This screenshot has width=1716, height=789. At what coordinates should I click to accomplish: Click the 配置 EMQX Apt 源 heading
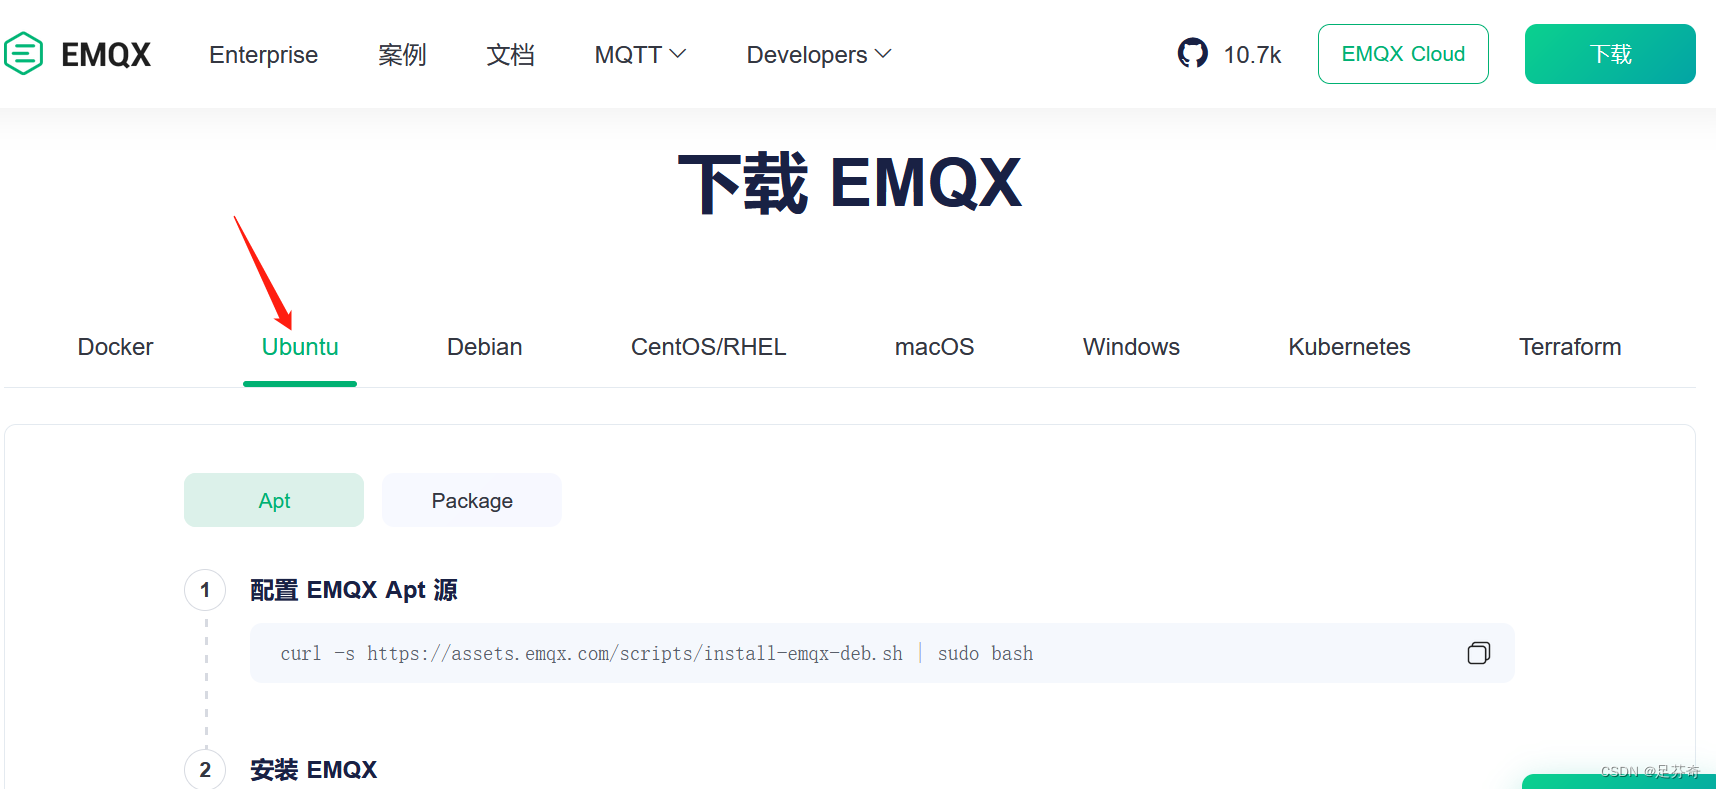tap(354, 590)
